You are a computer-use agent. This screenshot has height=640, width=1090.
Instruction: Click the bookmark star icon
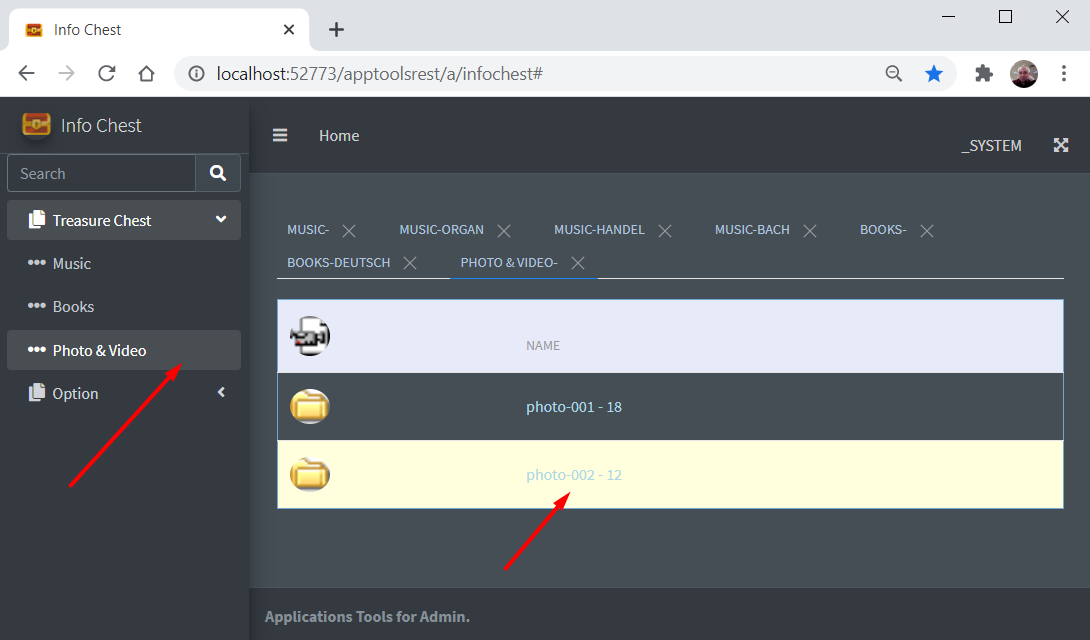tap(934, 73)
